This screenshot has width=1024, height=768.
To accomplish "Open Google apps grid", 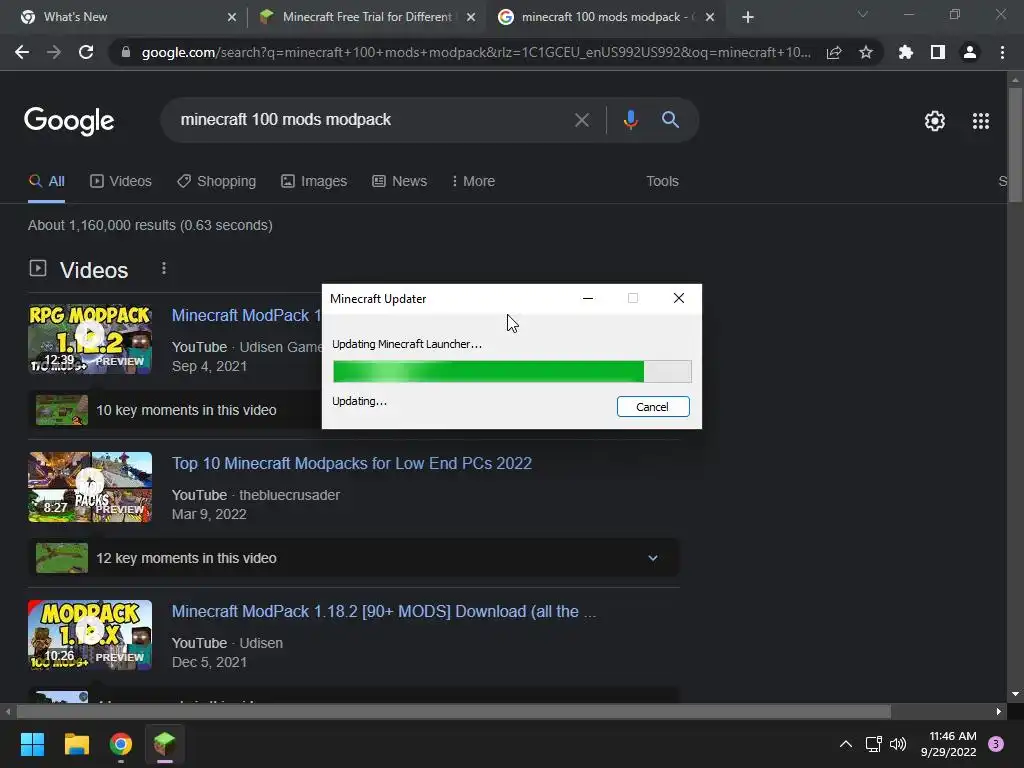I will coord(981,121).
